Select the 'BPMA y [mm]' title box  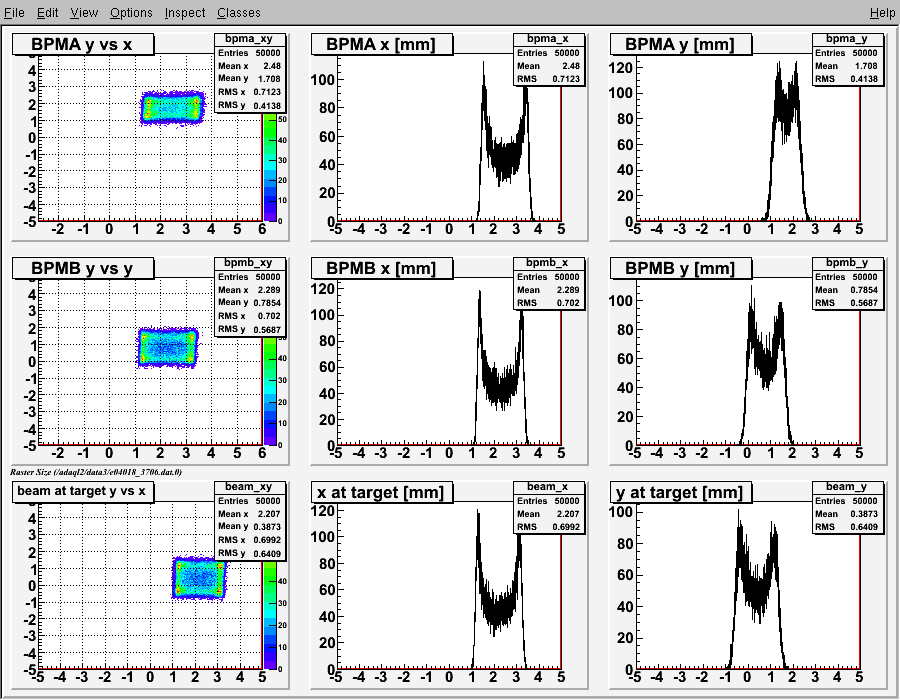[681, 44]
